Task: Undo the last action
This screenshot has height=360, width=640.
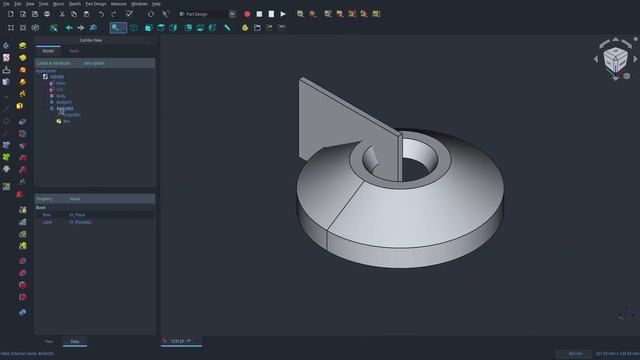Action: [x=101, y=14]
